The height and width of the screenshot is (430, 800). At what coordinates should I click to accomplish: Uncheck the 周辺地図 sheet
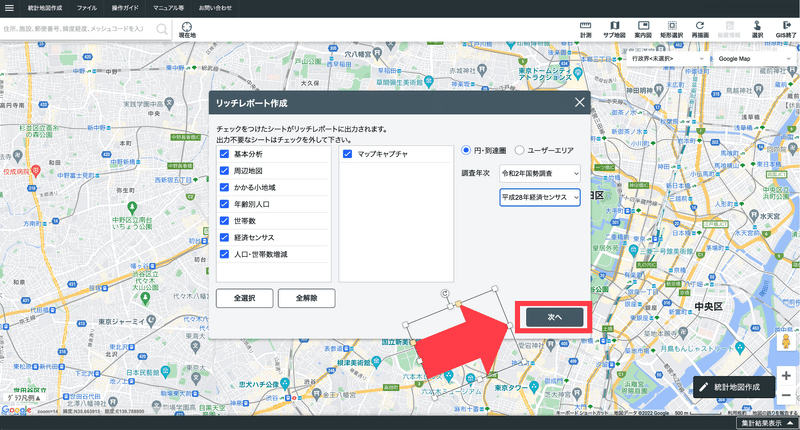[224, 171]
